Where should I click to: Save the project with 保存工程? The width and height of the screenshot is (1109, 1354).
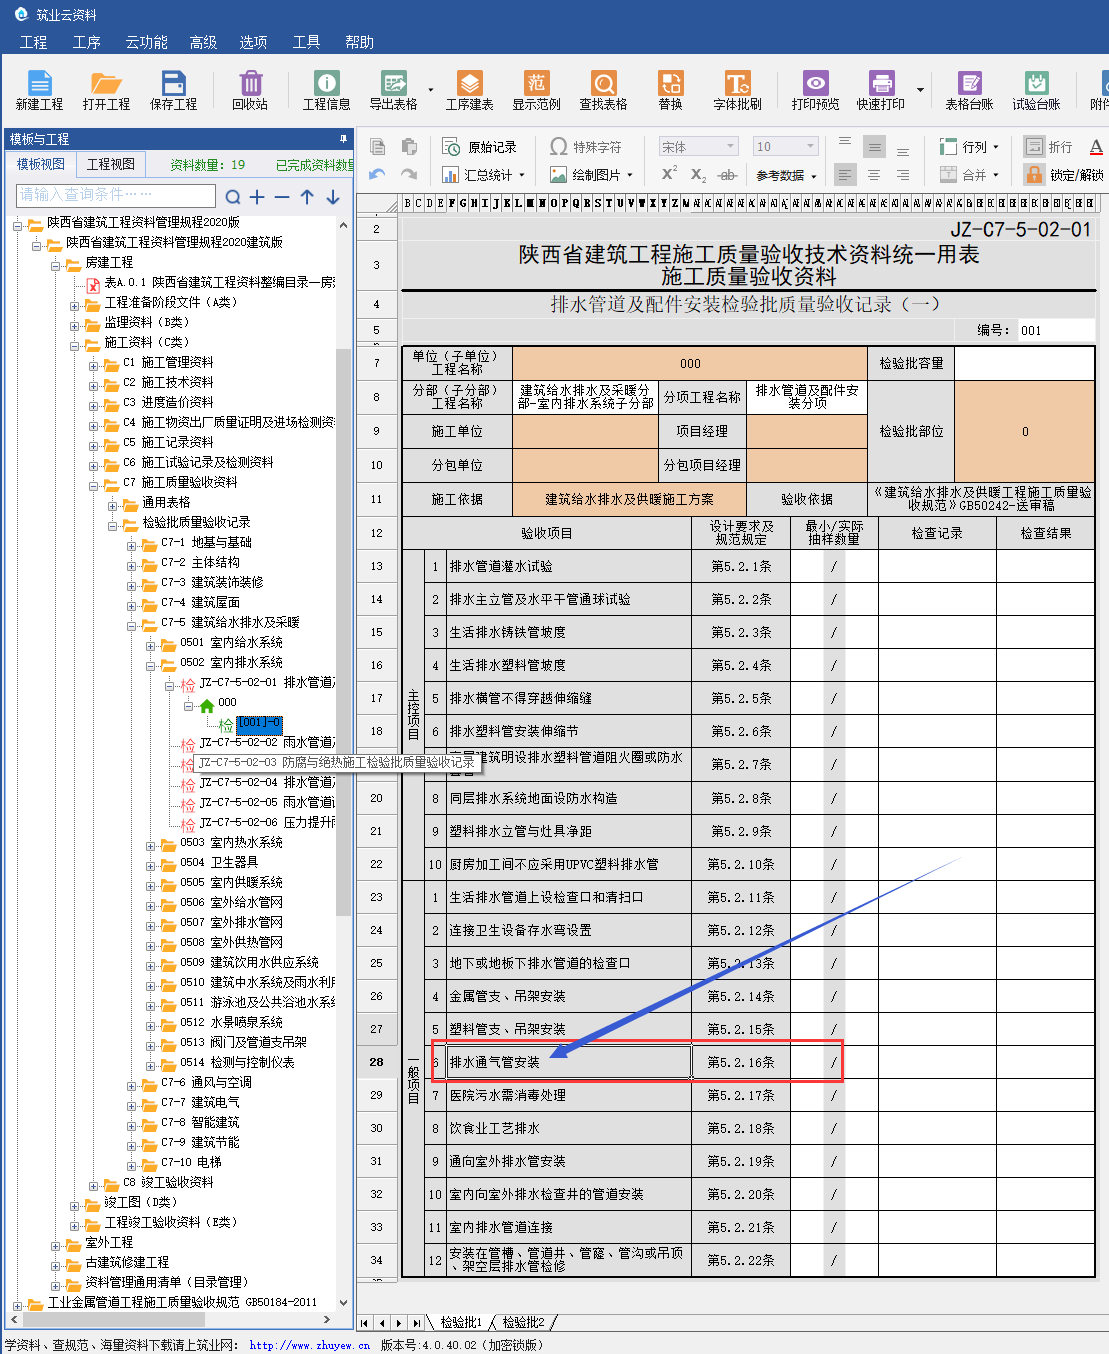173,89
